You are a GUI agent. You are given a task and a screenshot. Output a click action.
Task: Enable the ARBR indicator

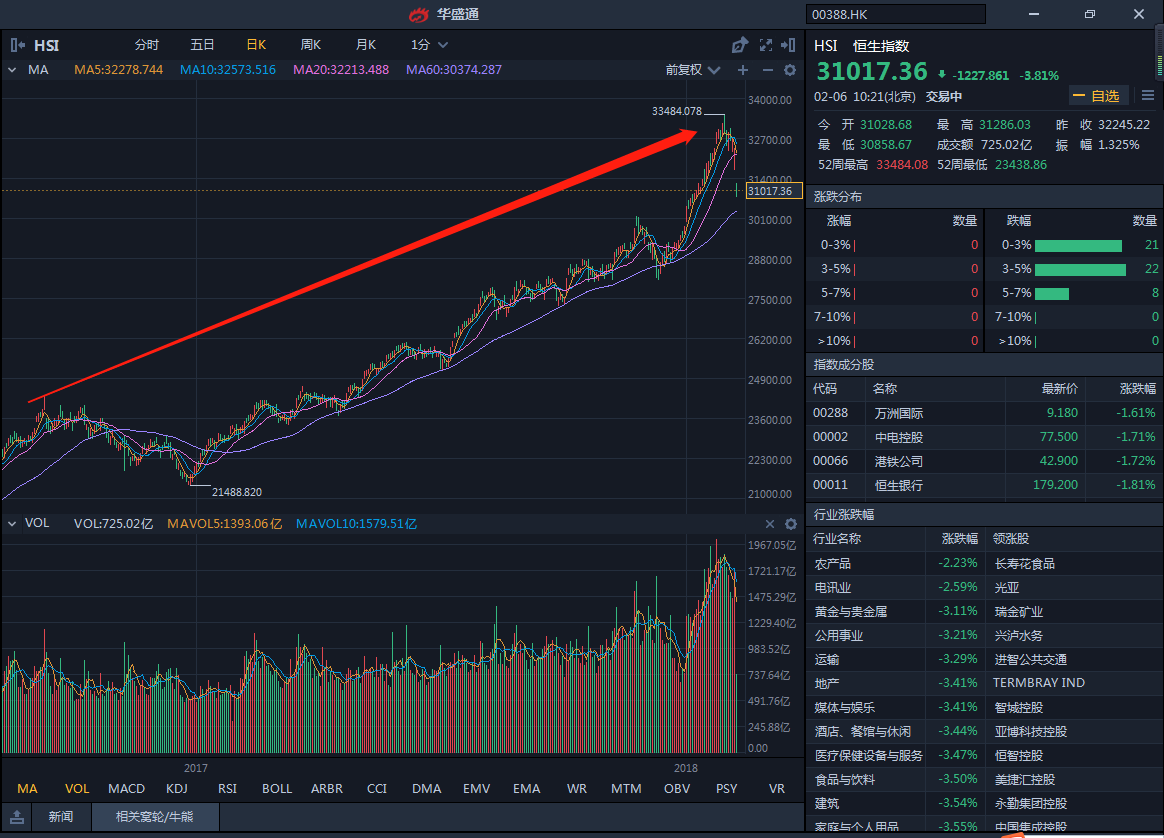click(x=327, y=788)
